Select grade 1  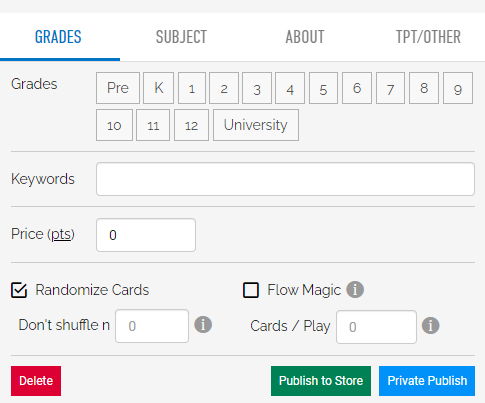(192, 88)
